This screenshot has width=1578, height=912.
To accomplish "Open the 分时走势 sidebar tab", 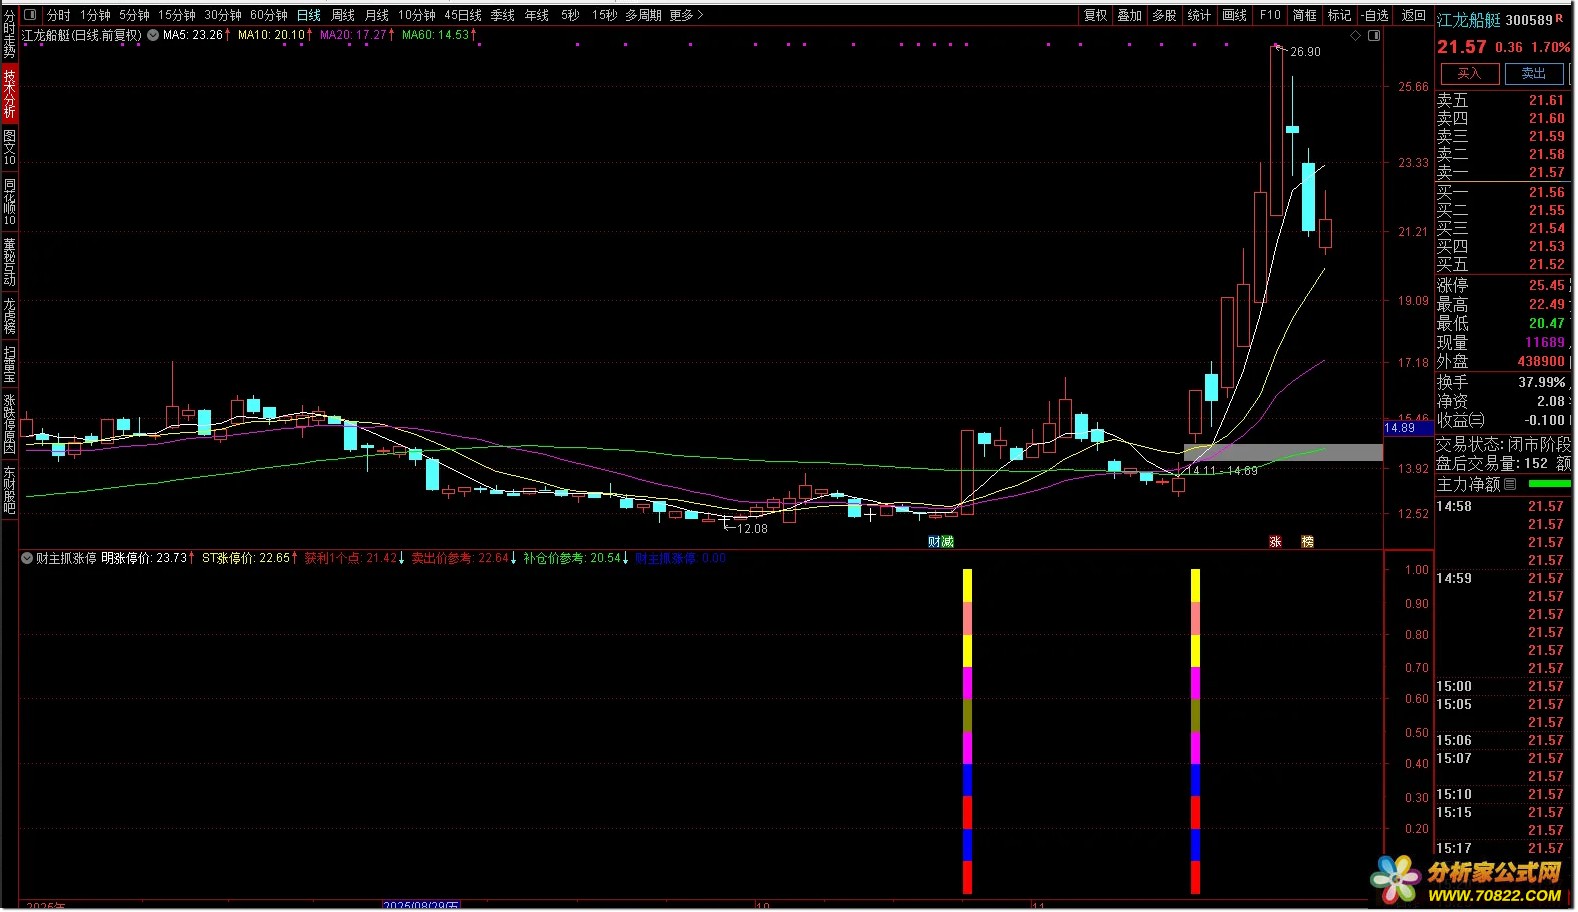I will pos(9,35).
